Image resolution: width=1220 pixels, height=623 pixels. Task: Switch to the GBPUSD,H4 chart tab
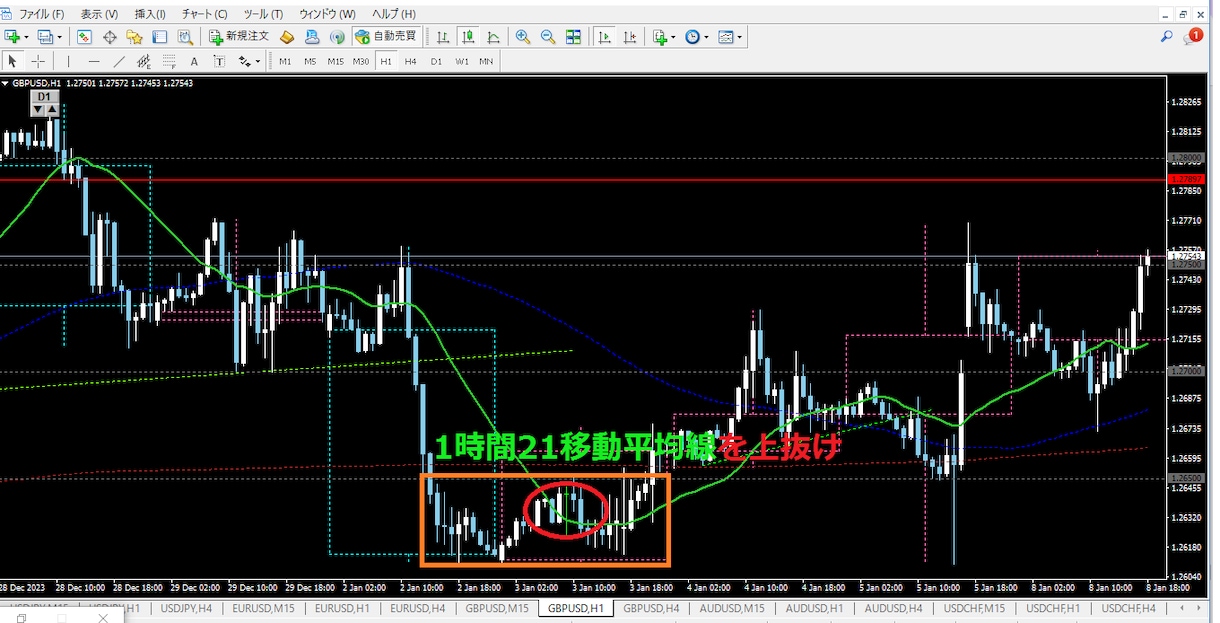(x=651, y=608)
